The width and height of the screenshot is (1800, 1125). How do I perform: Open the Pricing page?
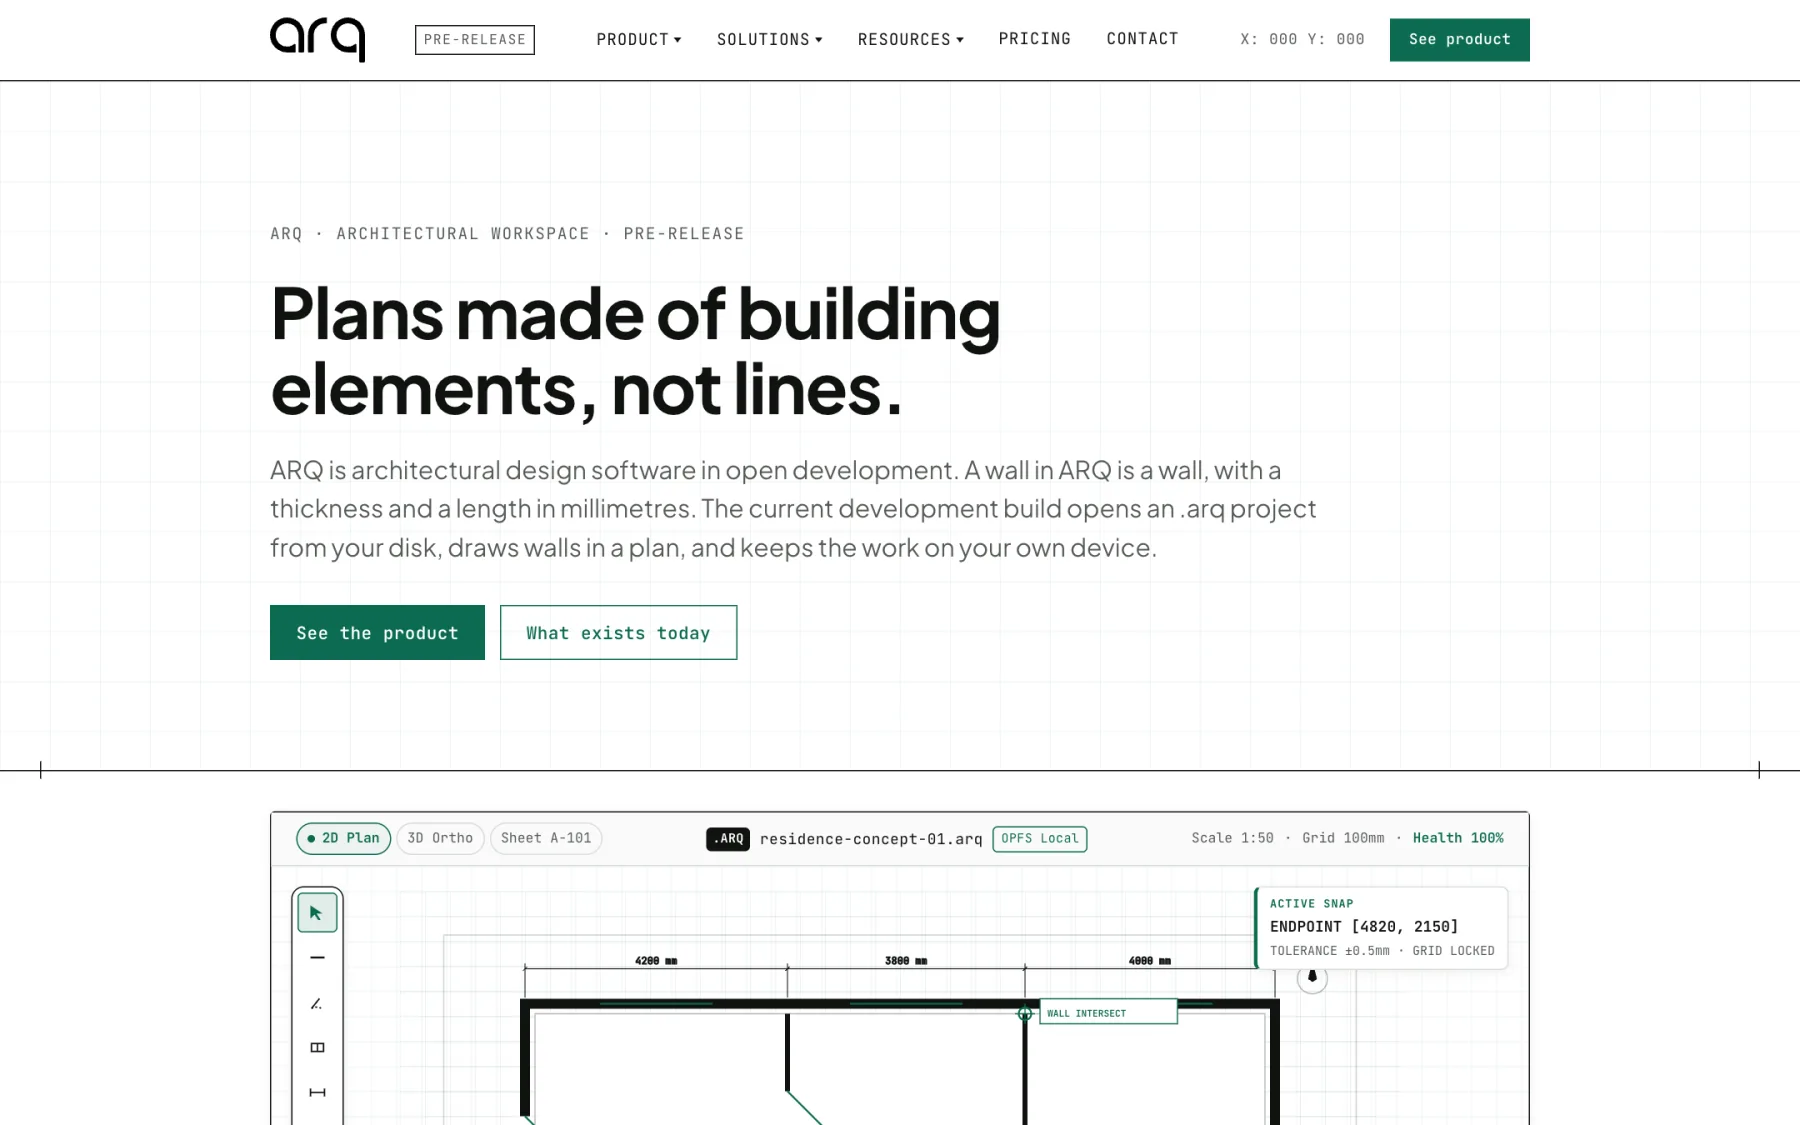[1035, 39]
